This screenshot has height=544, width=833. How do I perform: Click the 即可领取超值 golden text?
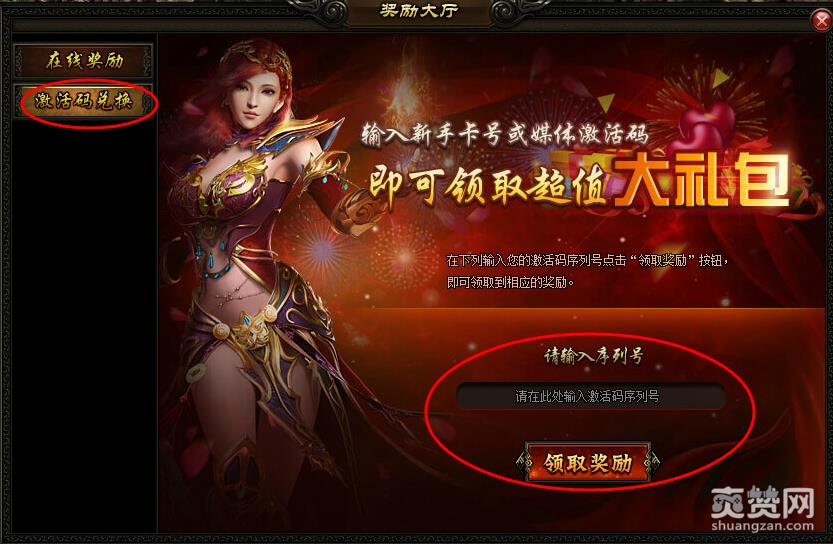pos(489,185)
